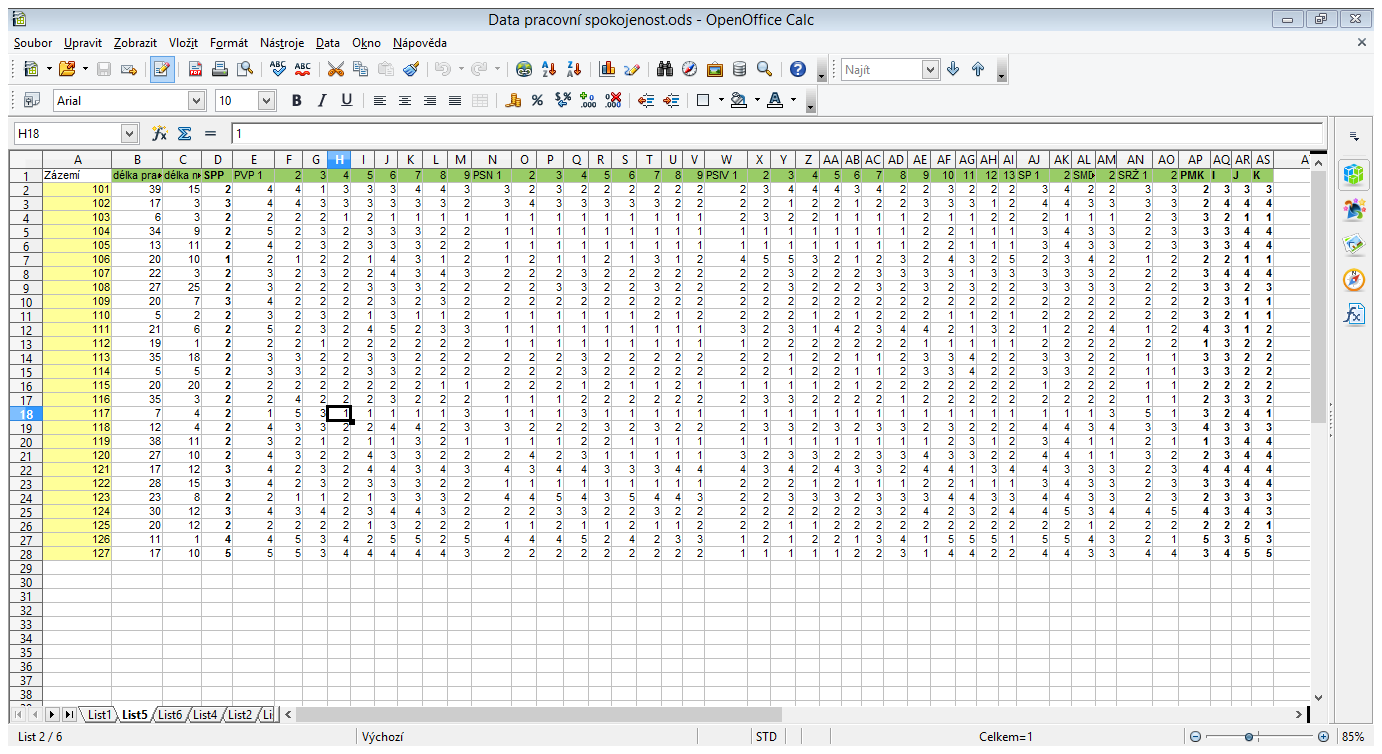Open sidebar Properties panel icon
Screen dimensions: 1382x754
pyautogui.click(x=1354, y=173)
